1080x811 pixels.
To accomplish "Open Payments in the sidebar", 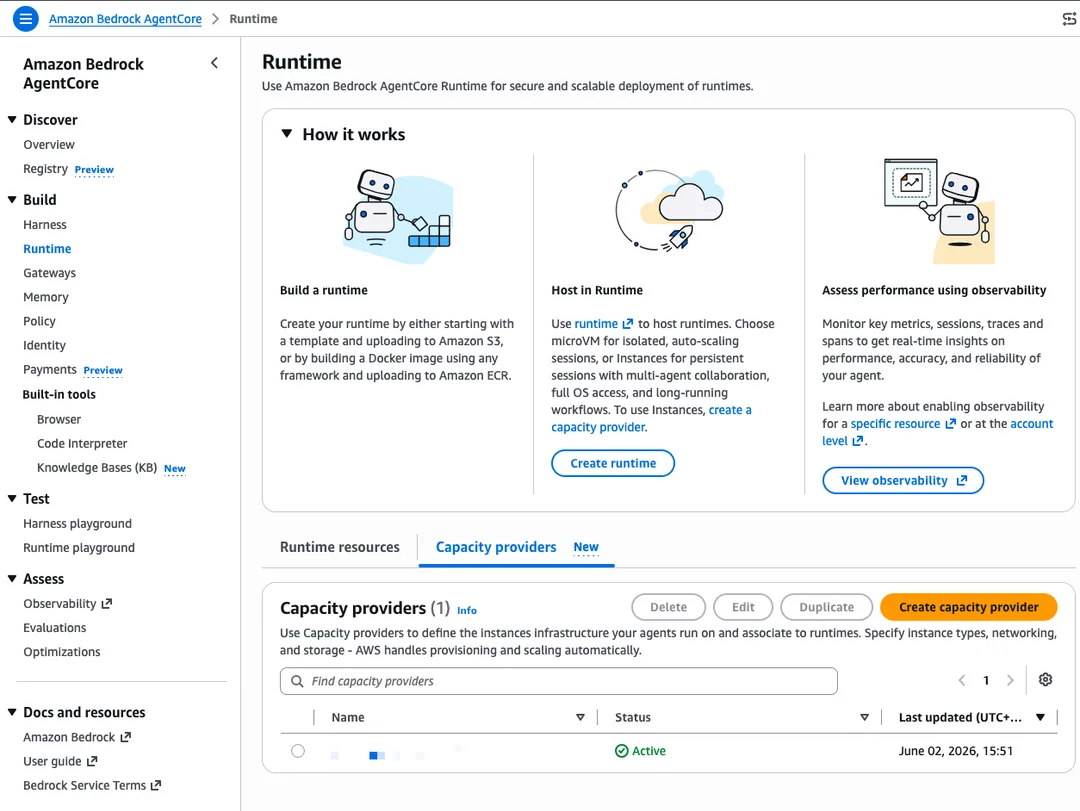I will [50, 369].
